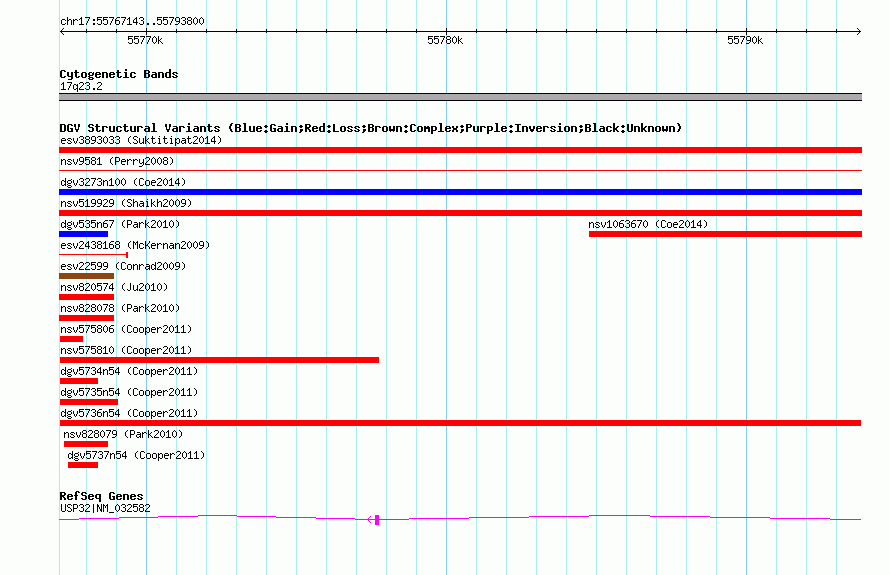Click the dgv3273n100 (Coe2014) blue gain bar
This screenshot has width=890, height=575.
coord(460,192)
